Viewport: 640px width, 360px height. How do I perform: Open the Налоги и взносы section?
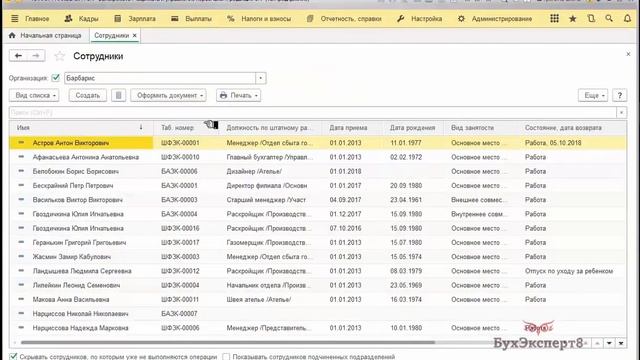259,19
